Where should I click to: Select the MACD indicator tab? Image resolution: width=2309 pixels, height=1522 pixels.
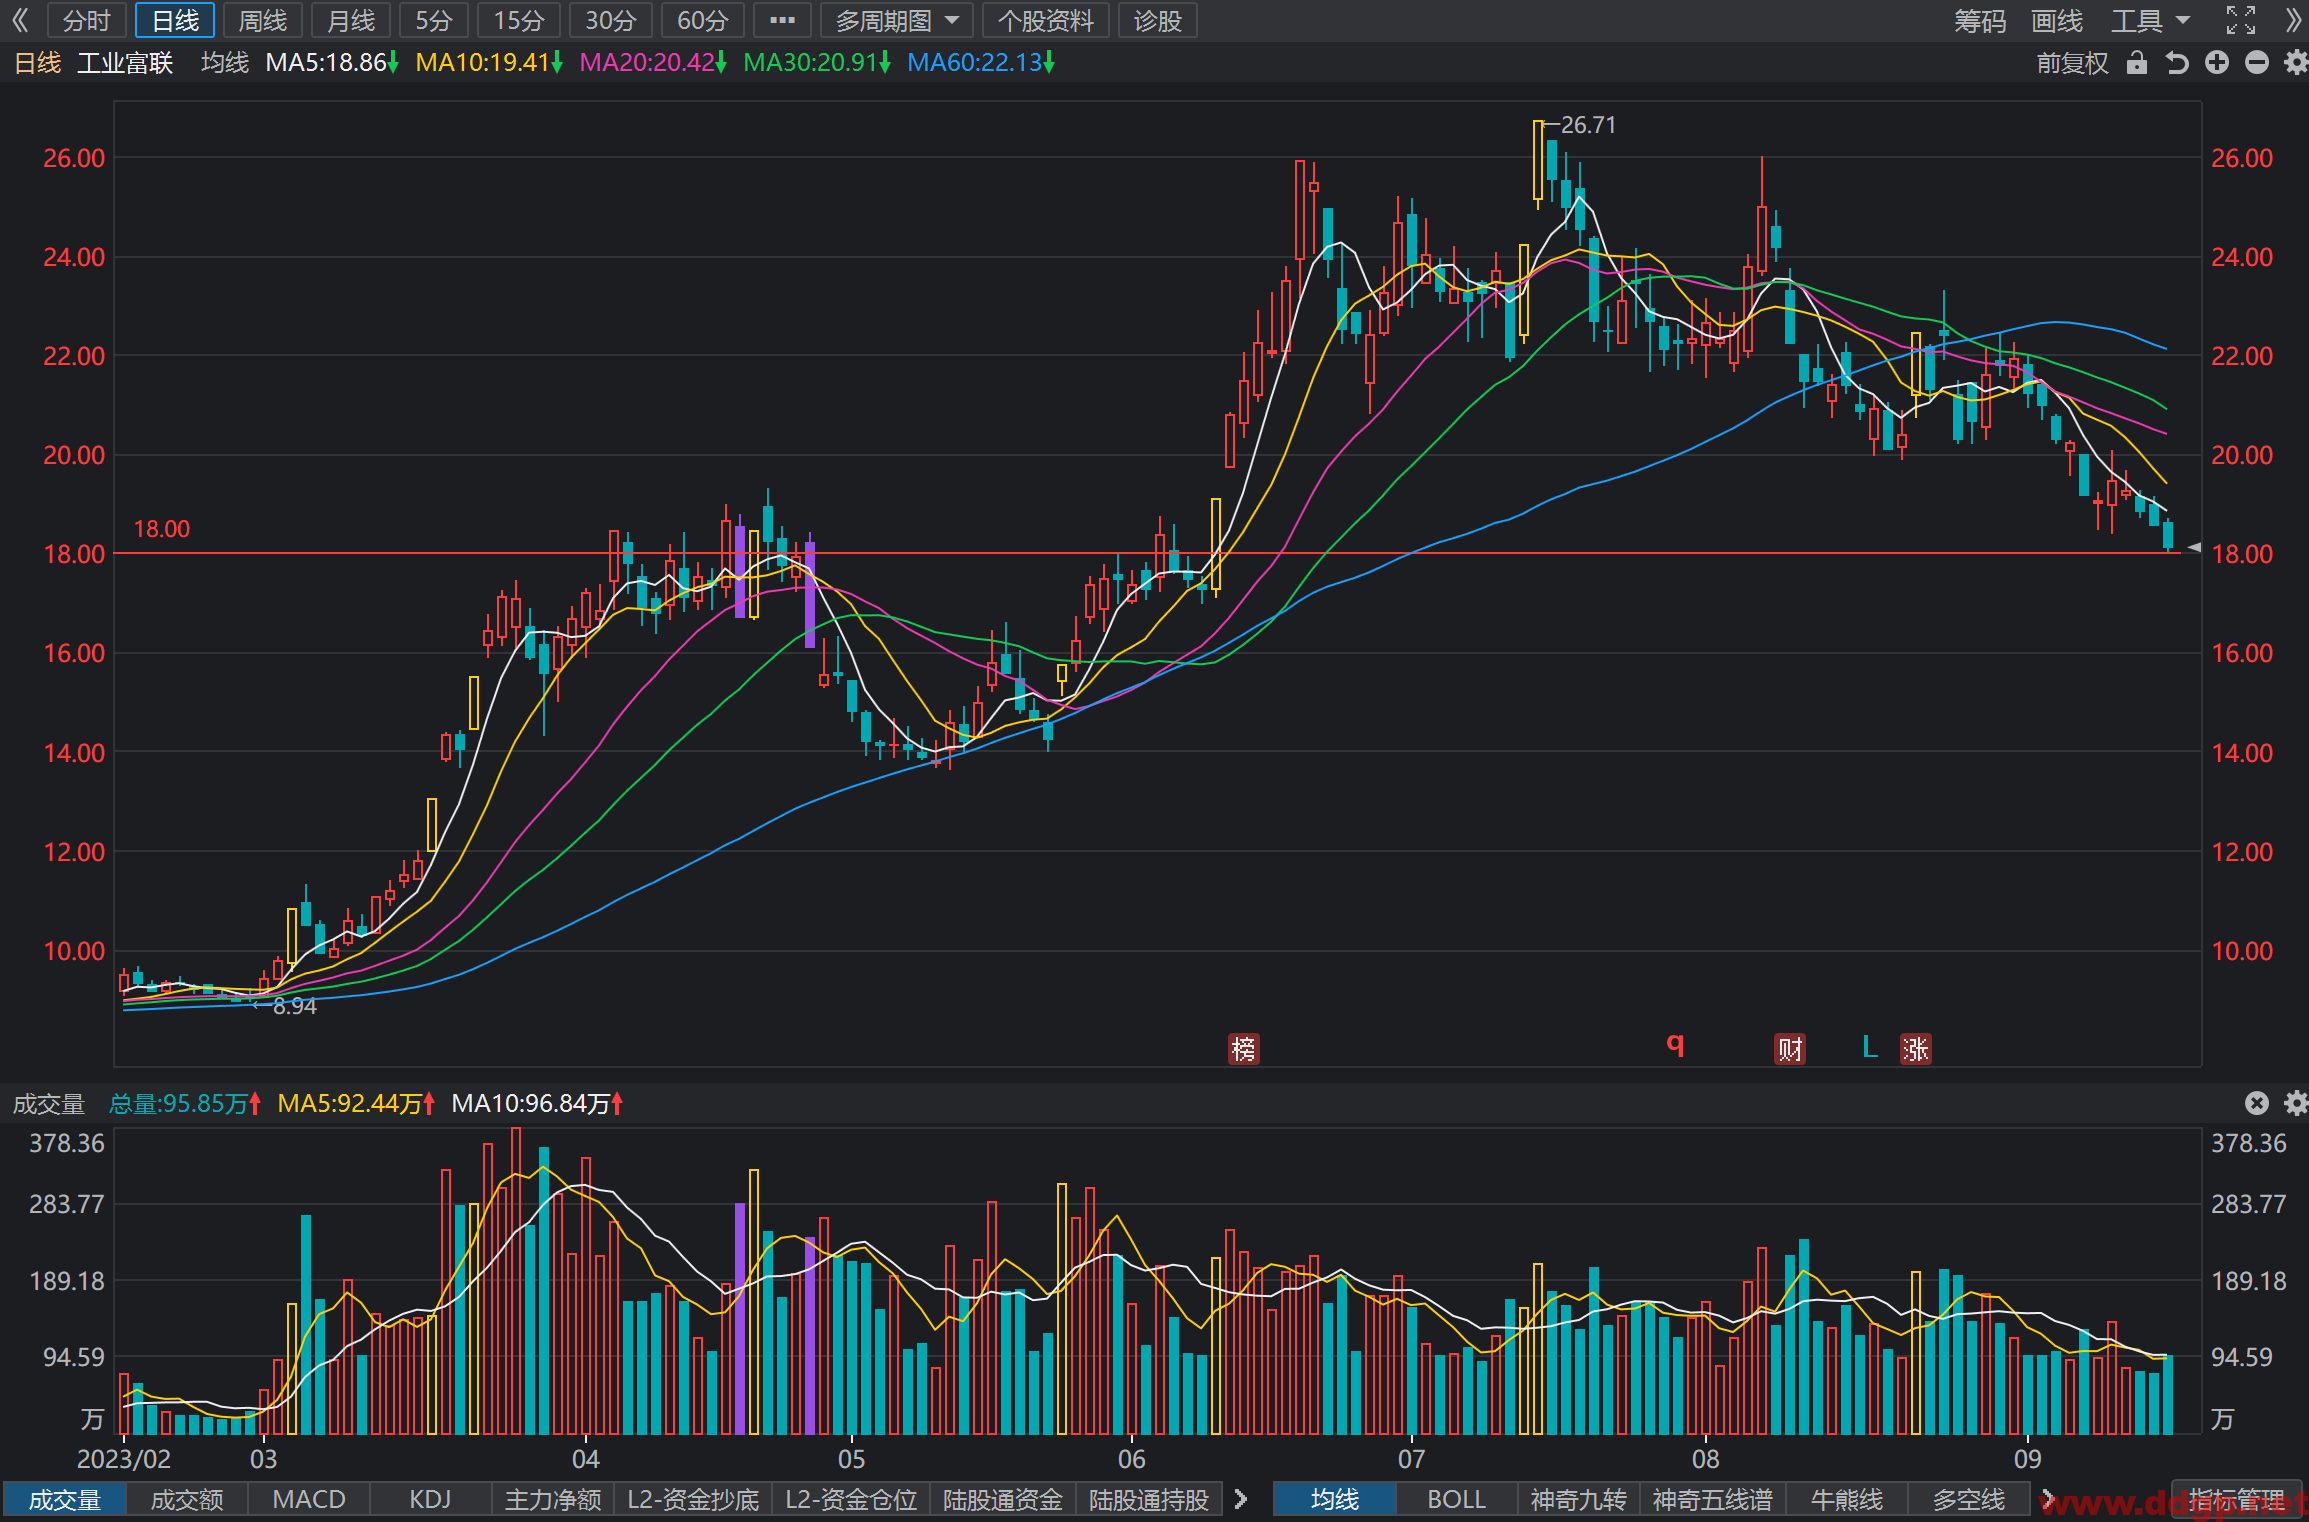click(308, 1499)
